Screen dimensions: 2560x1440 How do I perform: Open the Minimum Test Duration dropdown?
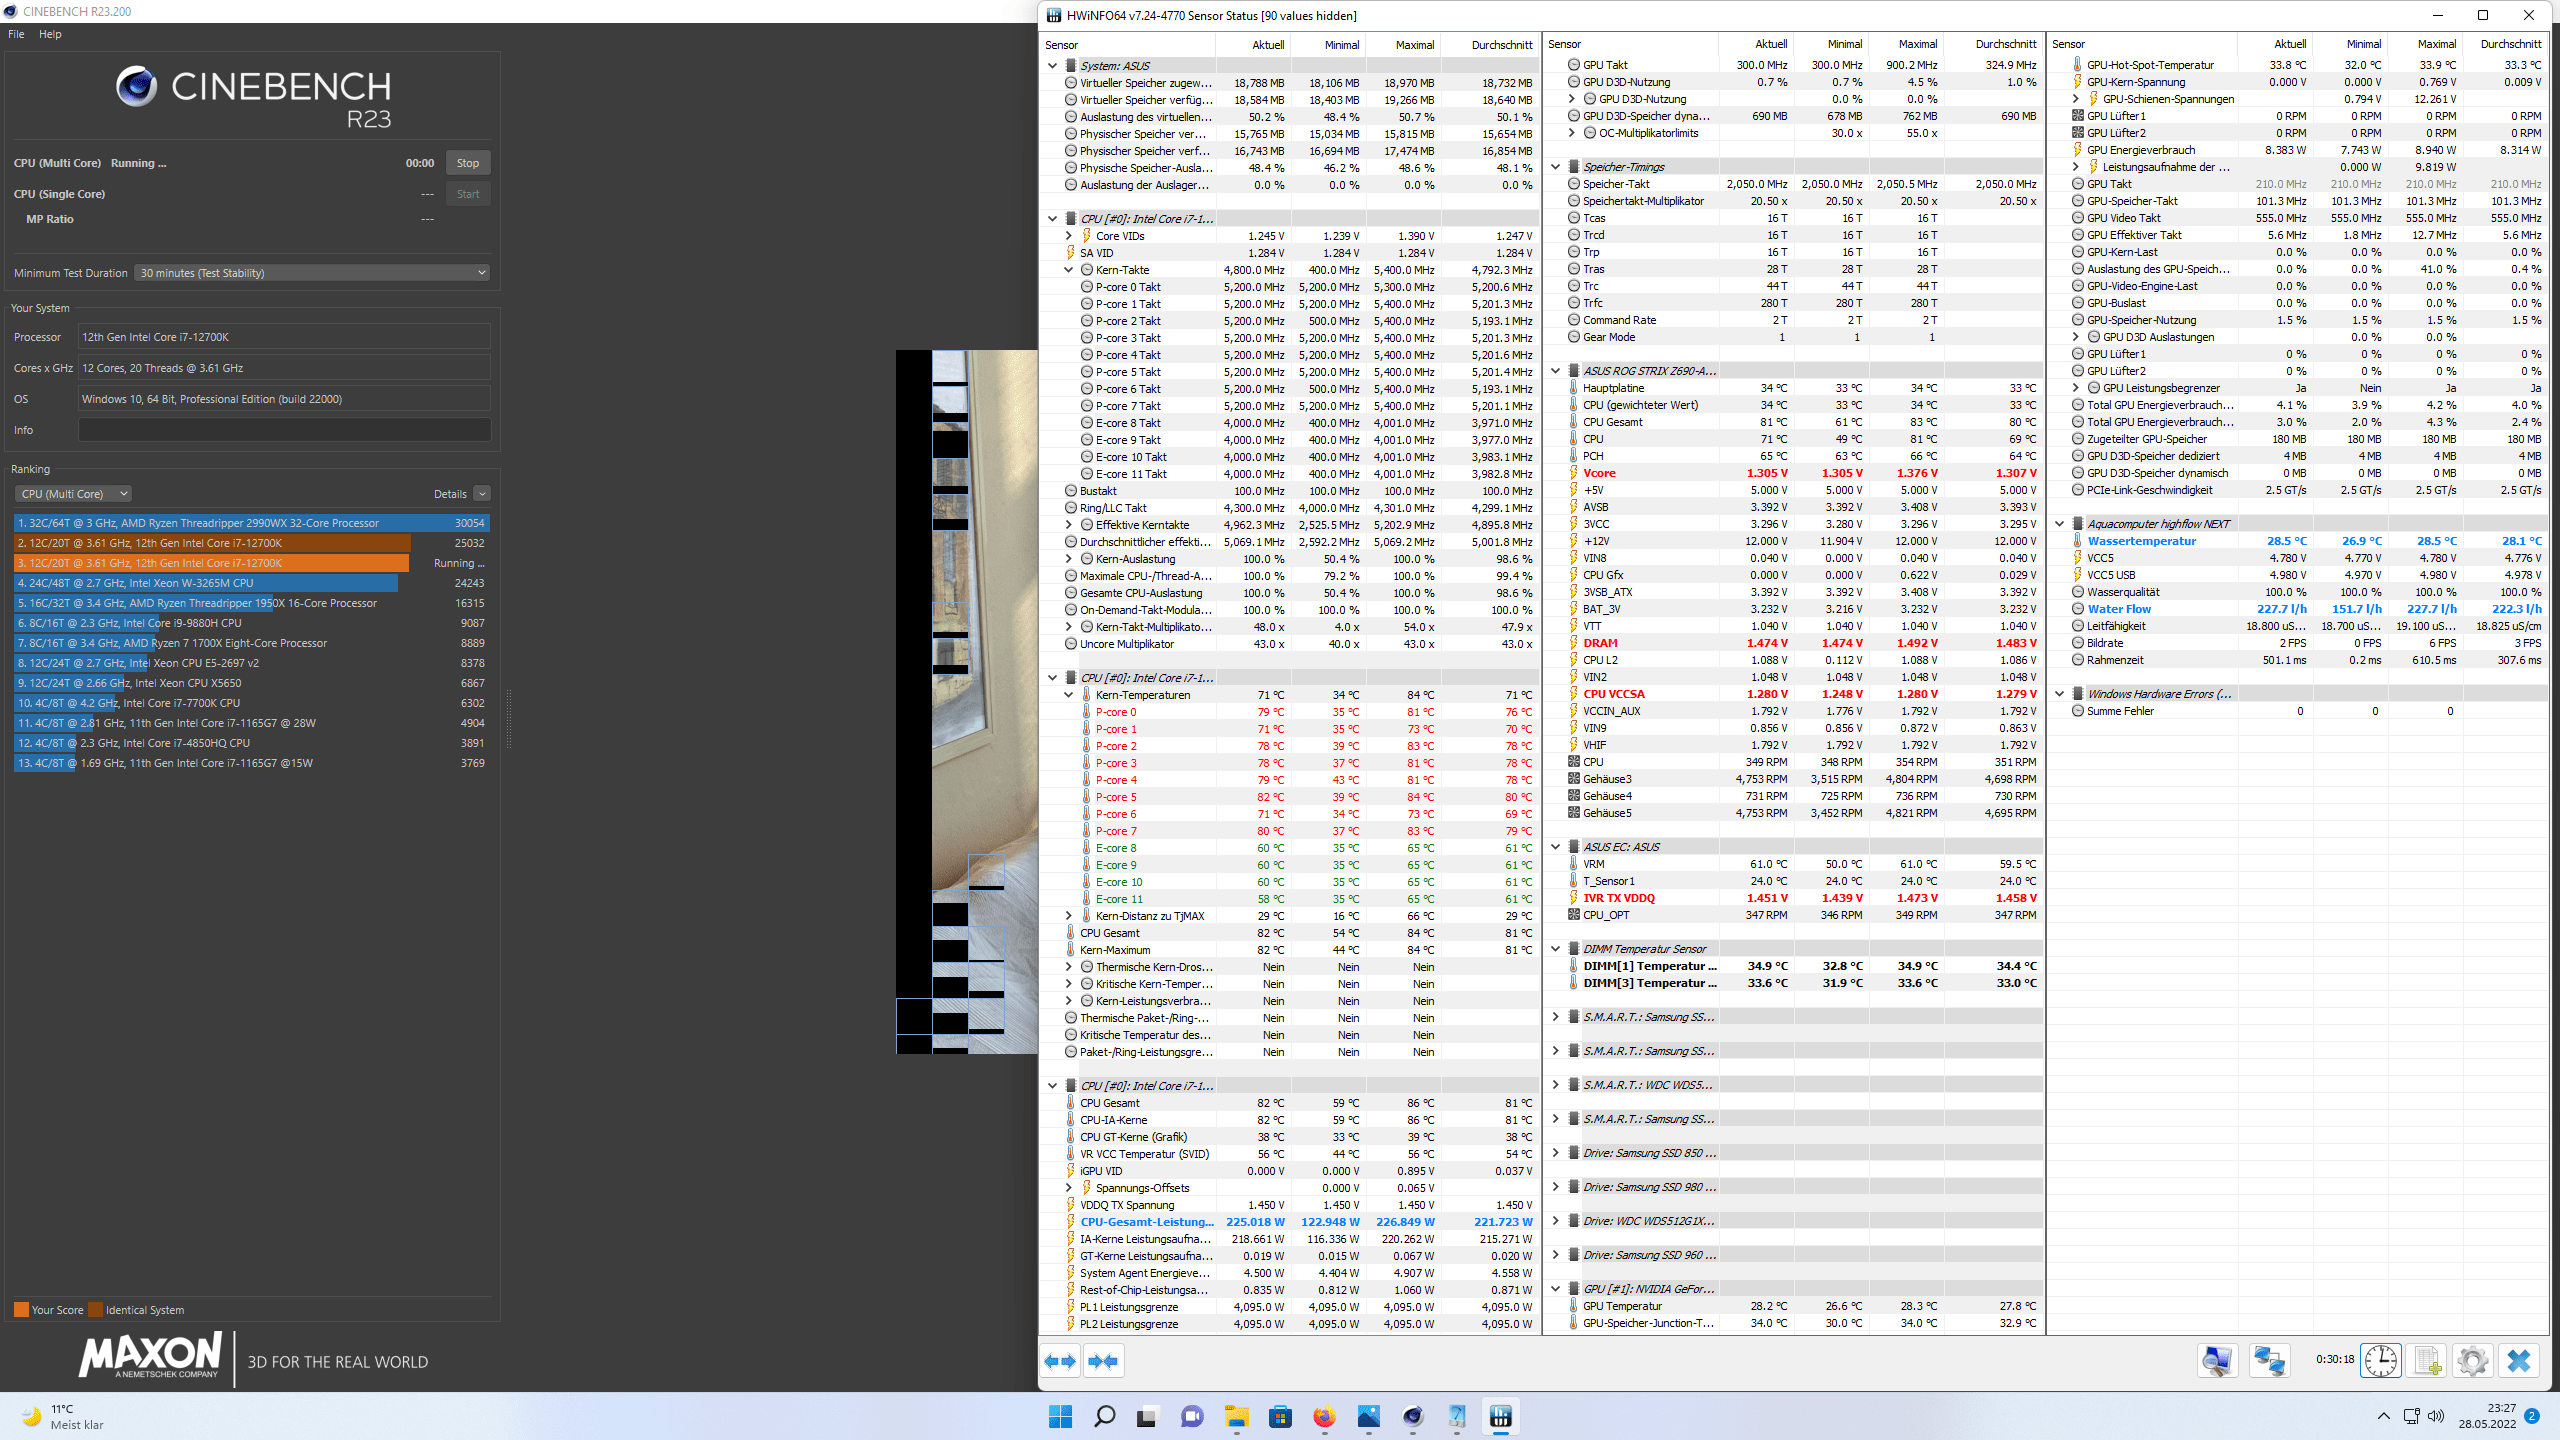point(312,273)
